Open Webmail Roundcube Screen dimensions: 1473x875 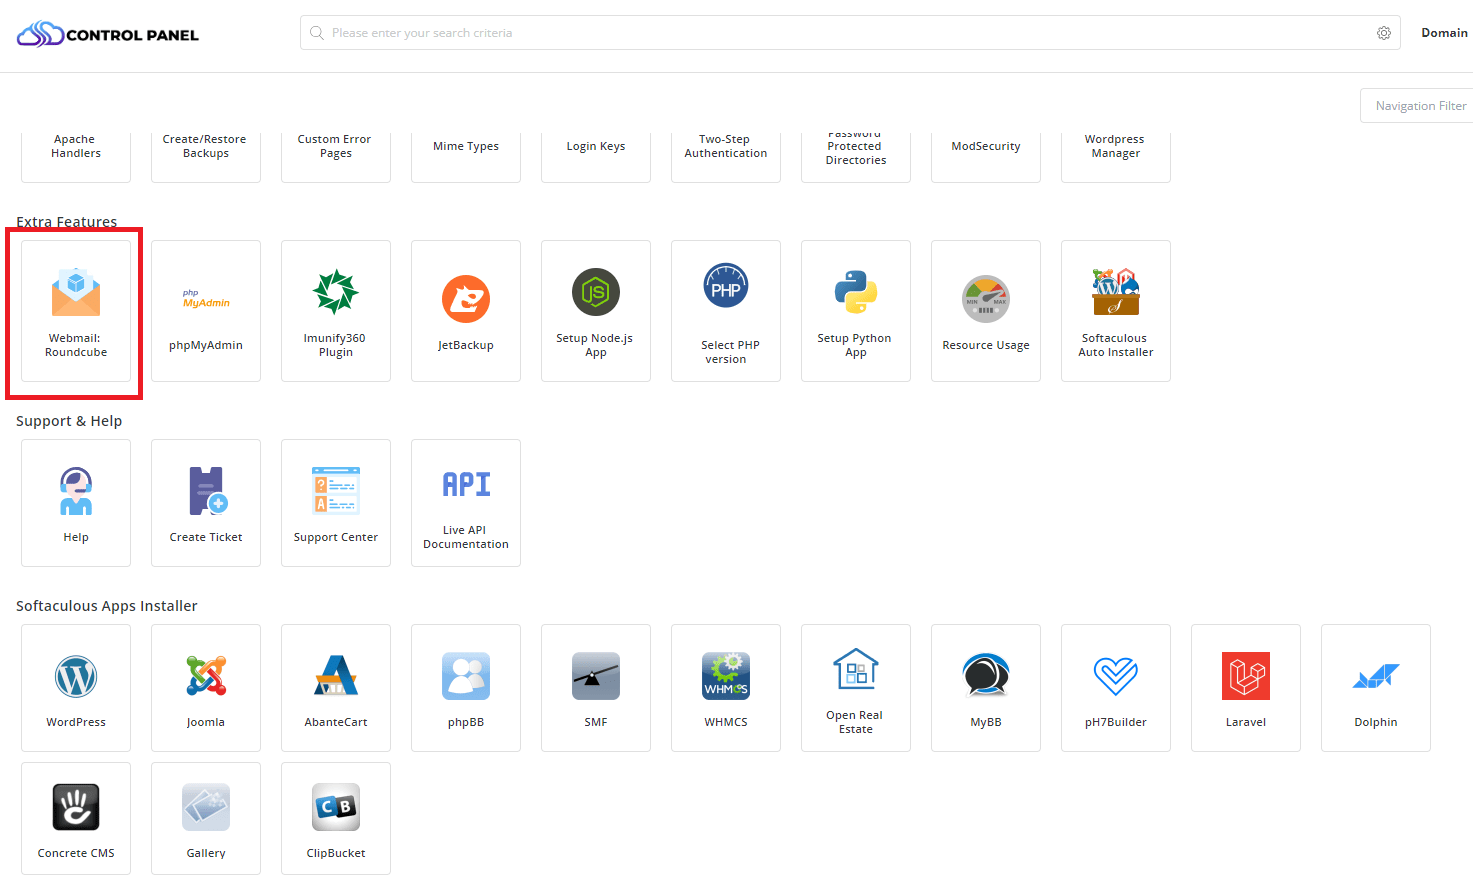[75, 310]
